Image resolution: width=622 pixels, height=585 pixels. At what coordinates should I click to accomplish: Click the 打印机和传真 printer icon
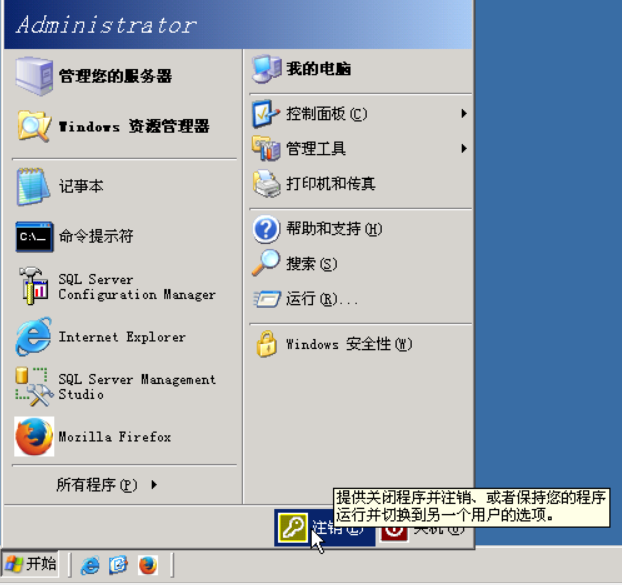click(267, 184)
